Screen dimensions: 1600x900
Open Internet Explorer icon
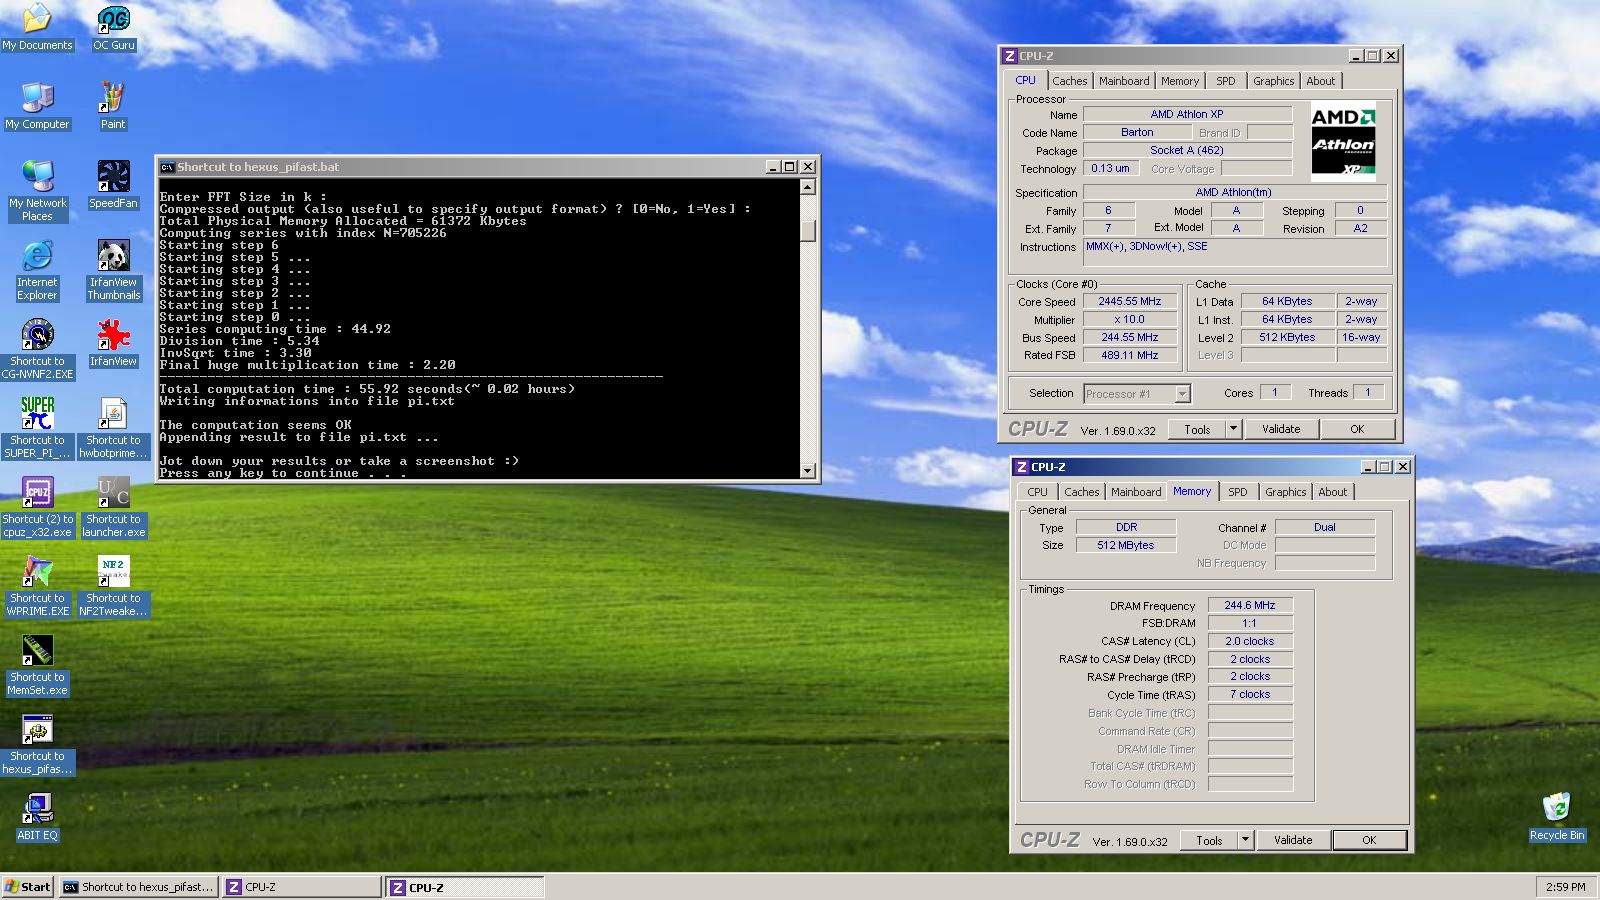point(37,270)
